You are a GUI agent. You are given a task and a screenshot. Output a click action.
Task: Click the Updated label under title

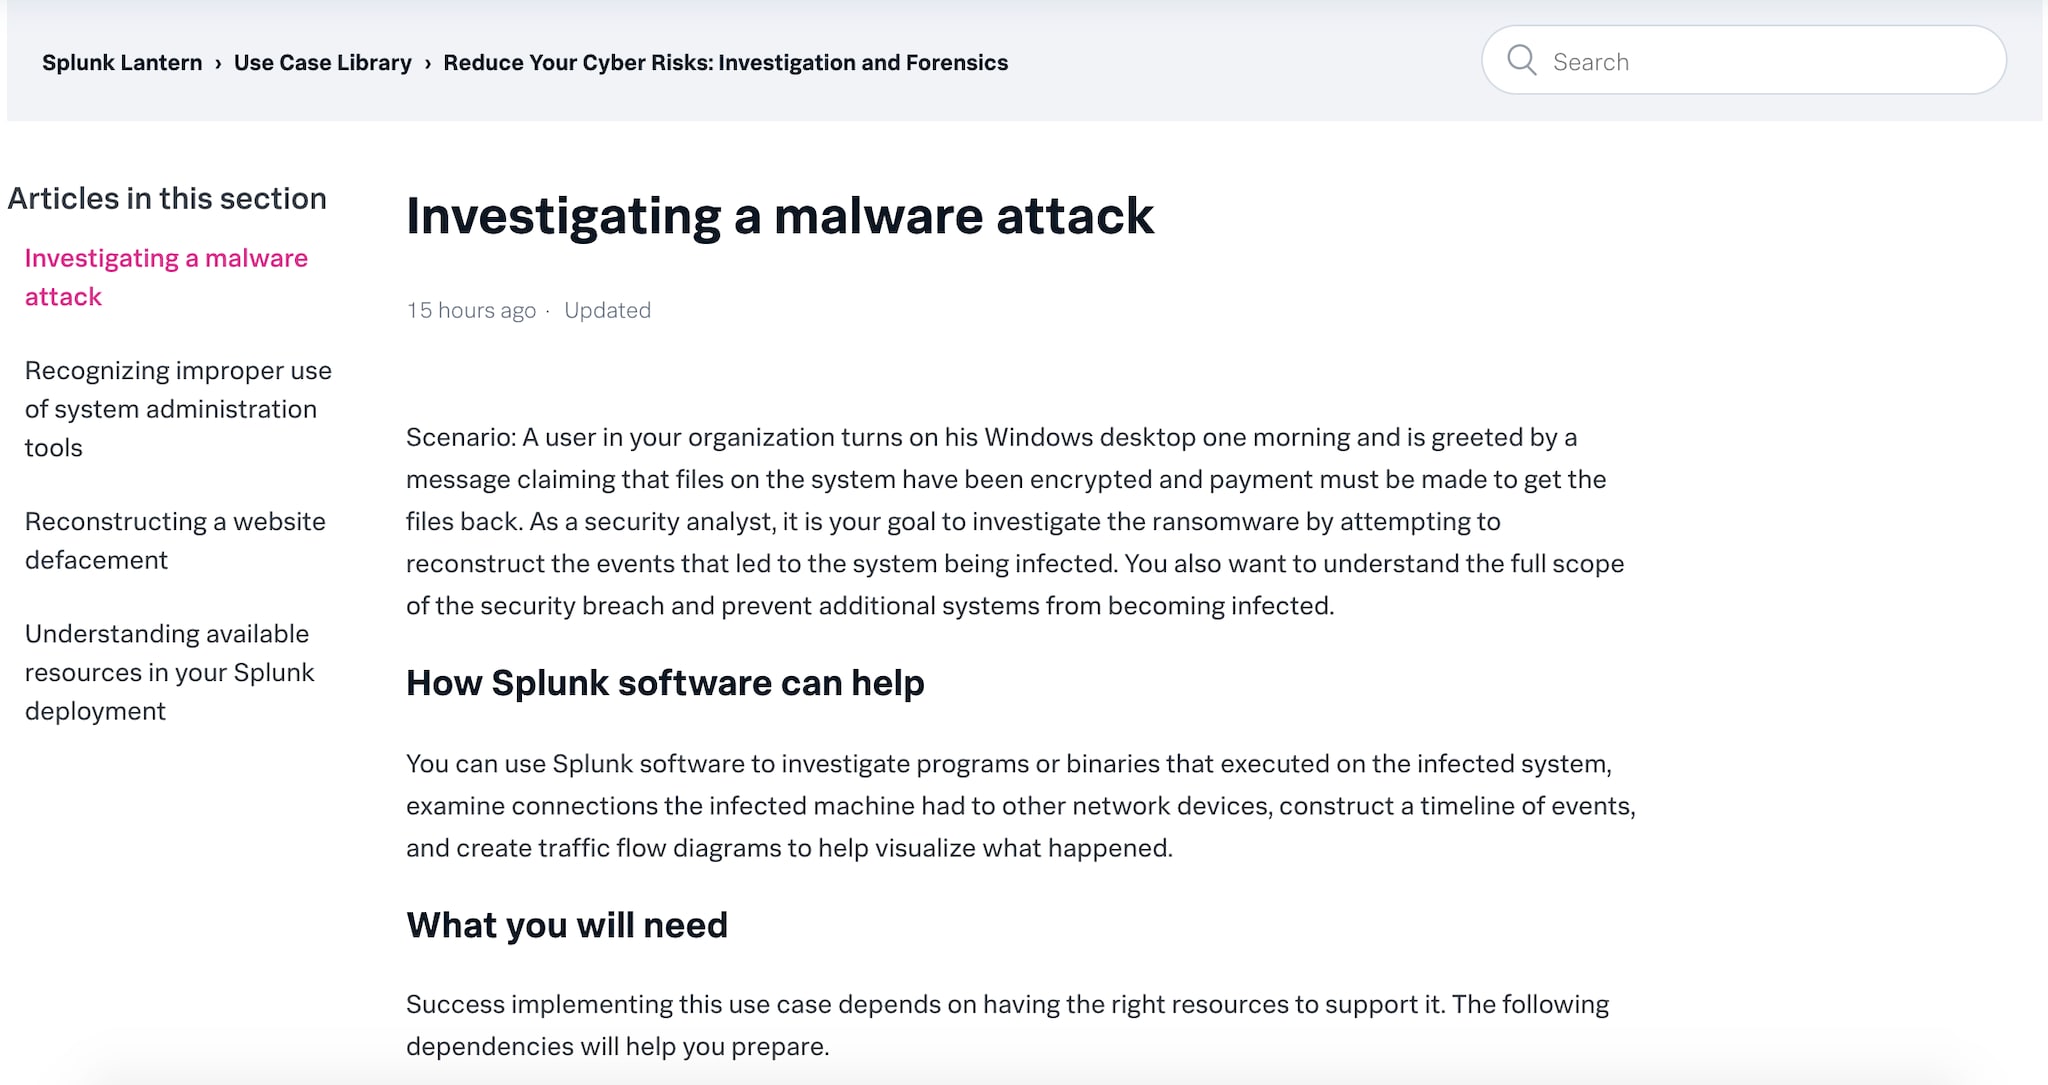[x=607, y=310]
